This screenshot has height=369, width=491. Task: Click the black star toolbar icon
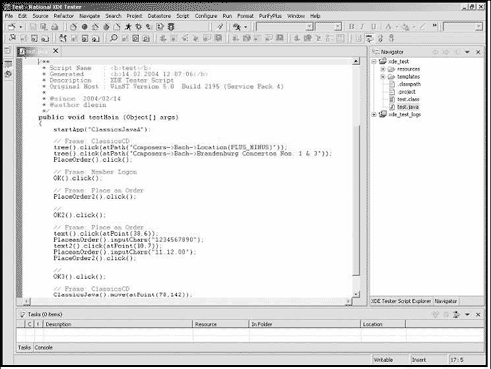pyautogui.click(x=128, y=27)
